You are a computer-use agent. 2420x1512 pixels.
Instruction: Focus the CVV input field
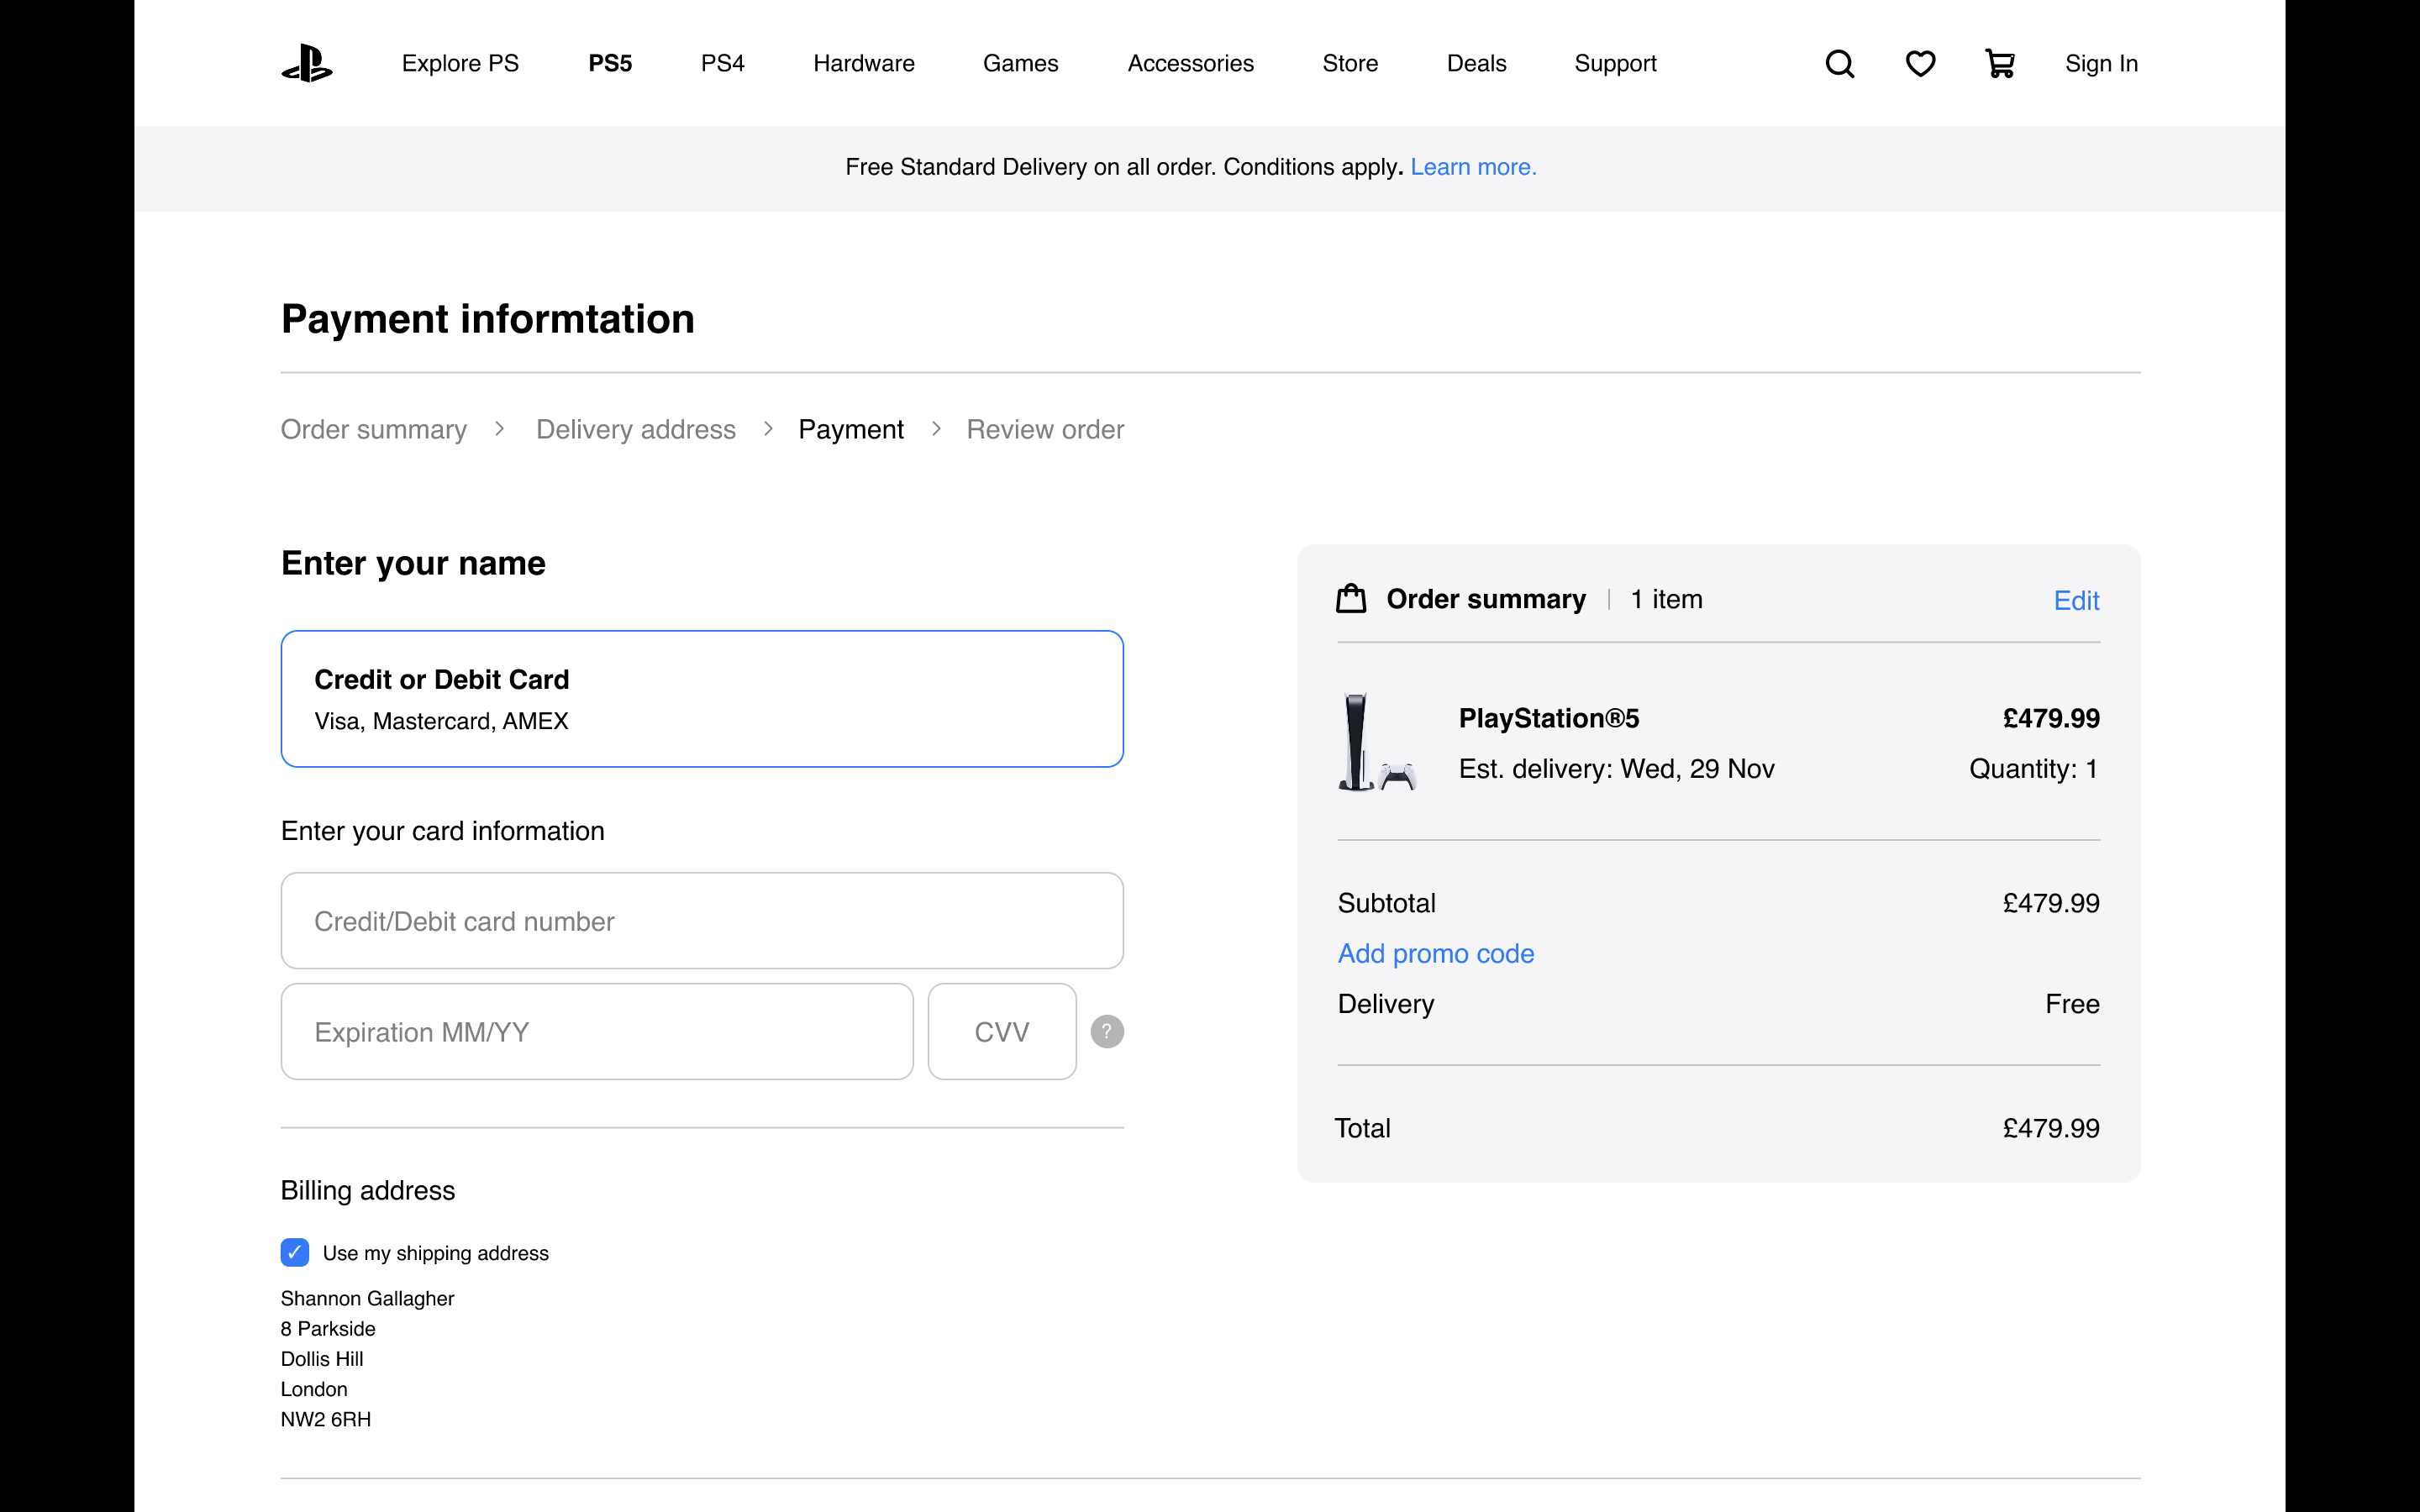(1002, 1031)
